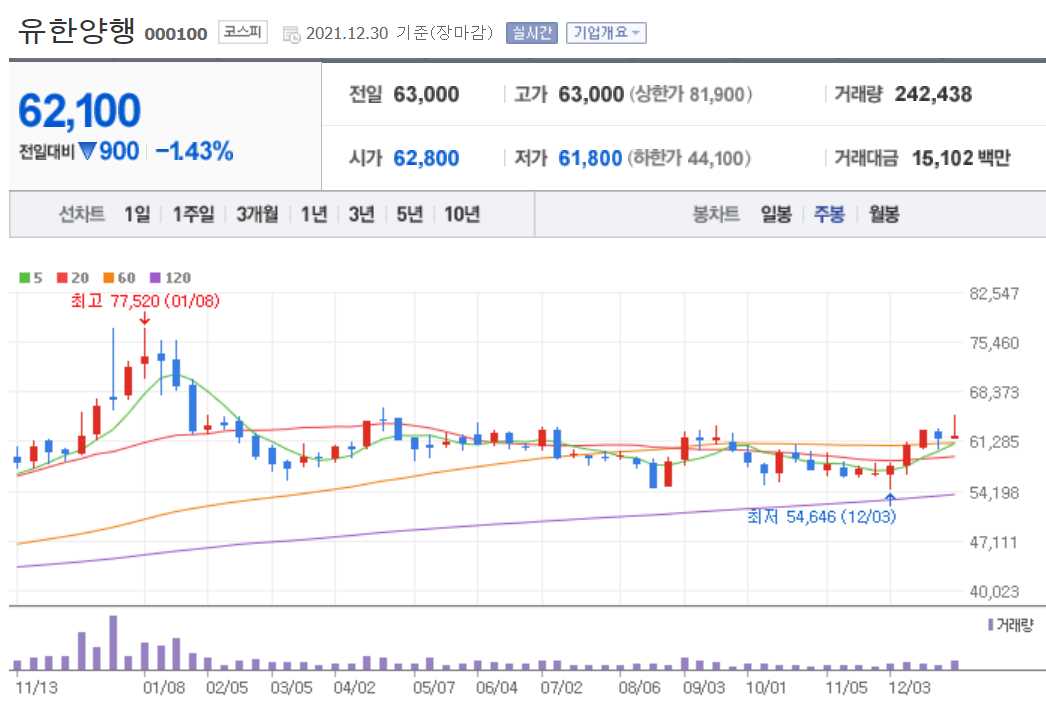Click the calendar icon beside the date

(292, 34)
